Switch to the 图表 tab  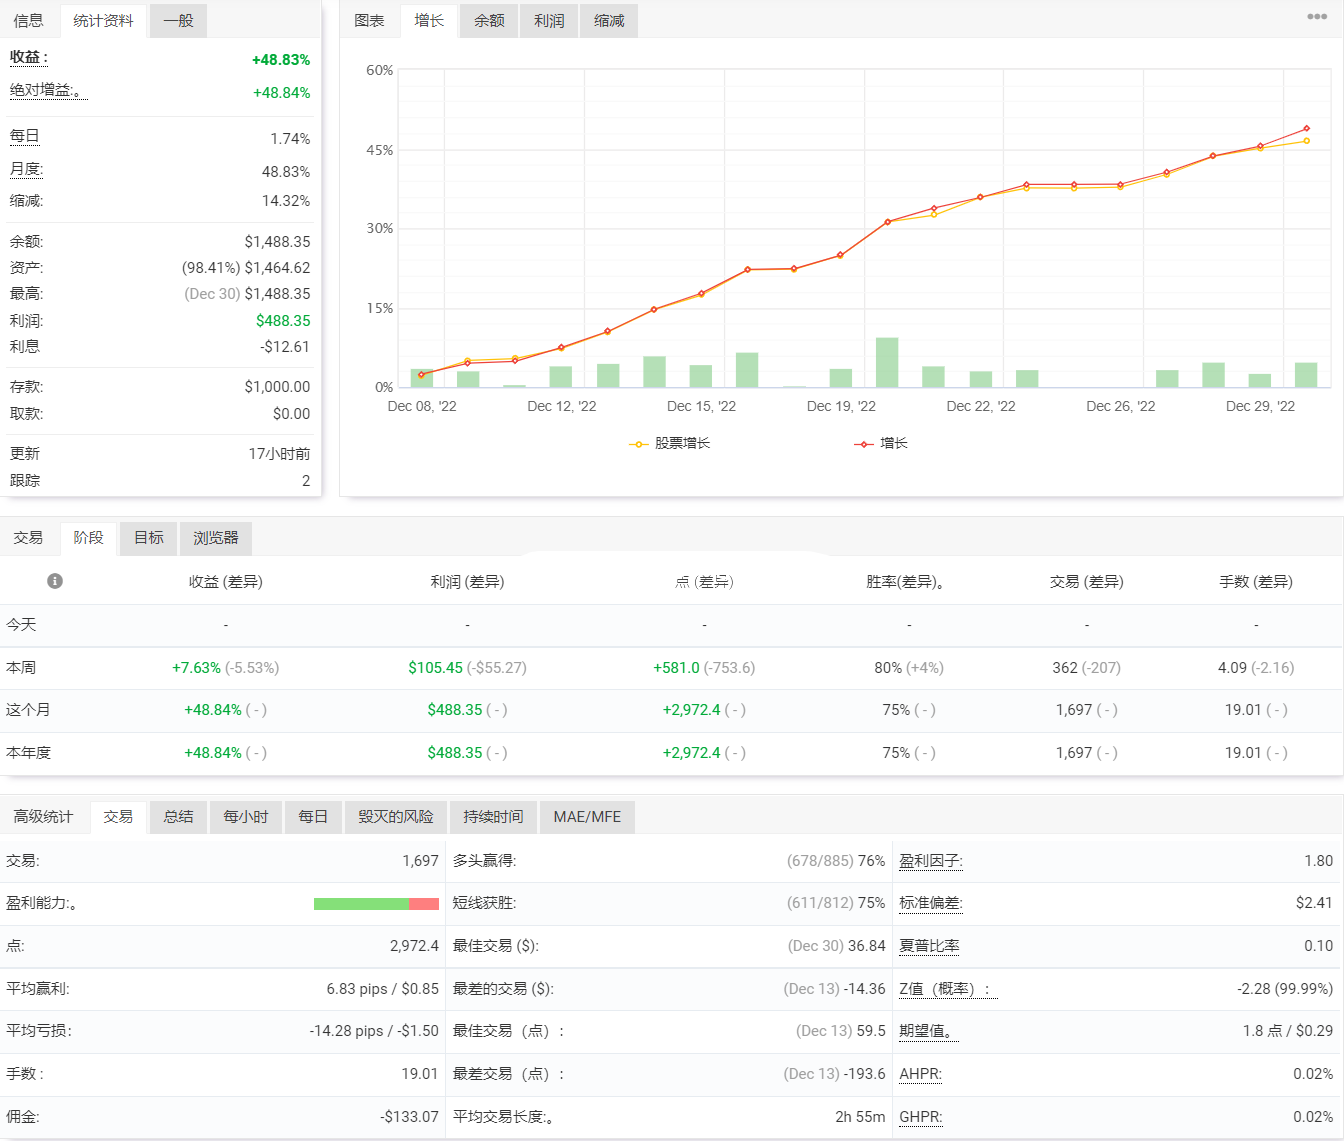point(369,21)
